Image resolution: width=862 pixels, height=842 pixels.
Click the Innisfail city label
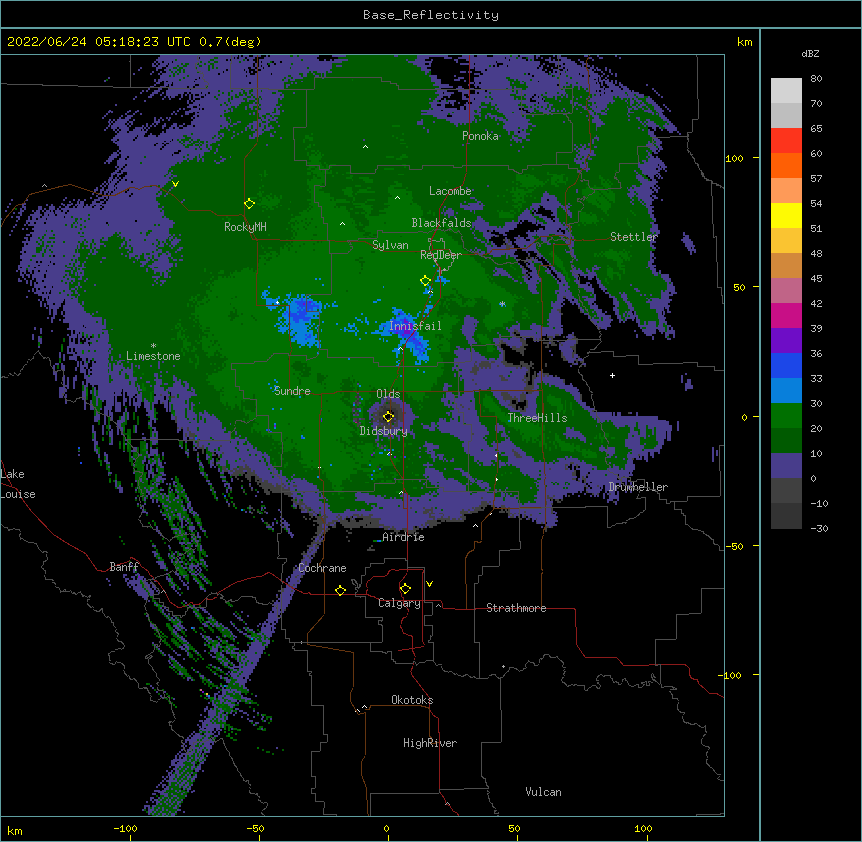(415, 326)
